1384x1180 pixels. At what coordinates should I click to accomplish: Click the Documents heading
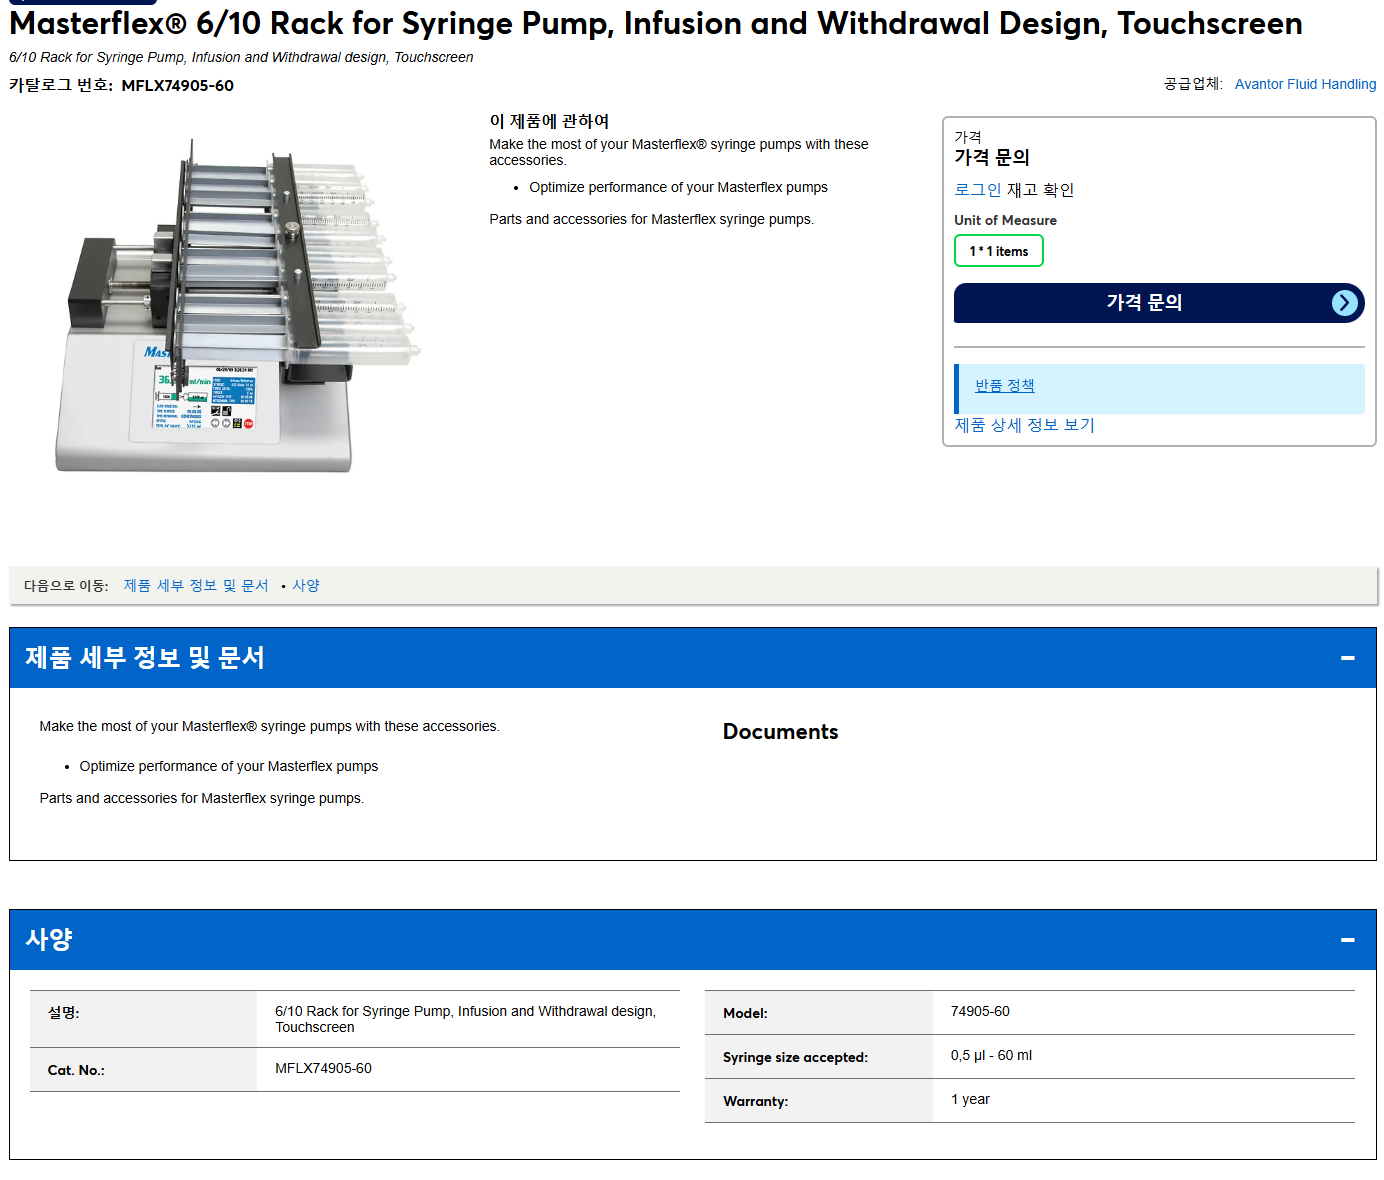(x=780, y=732)
